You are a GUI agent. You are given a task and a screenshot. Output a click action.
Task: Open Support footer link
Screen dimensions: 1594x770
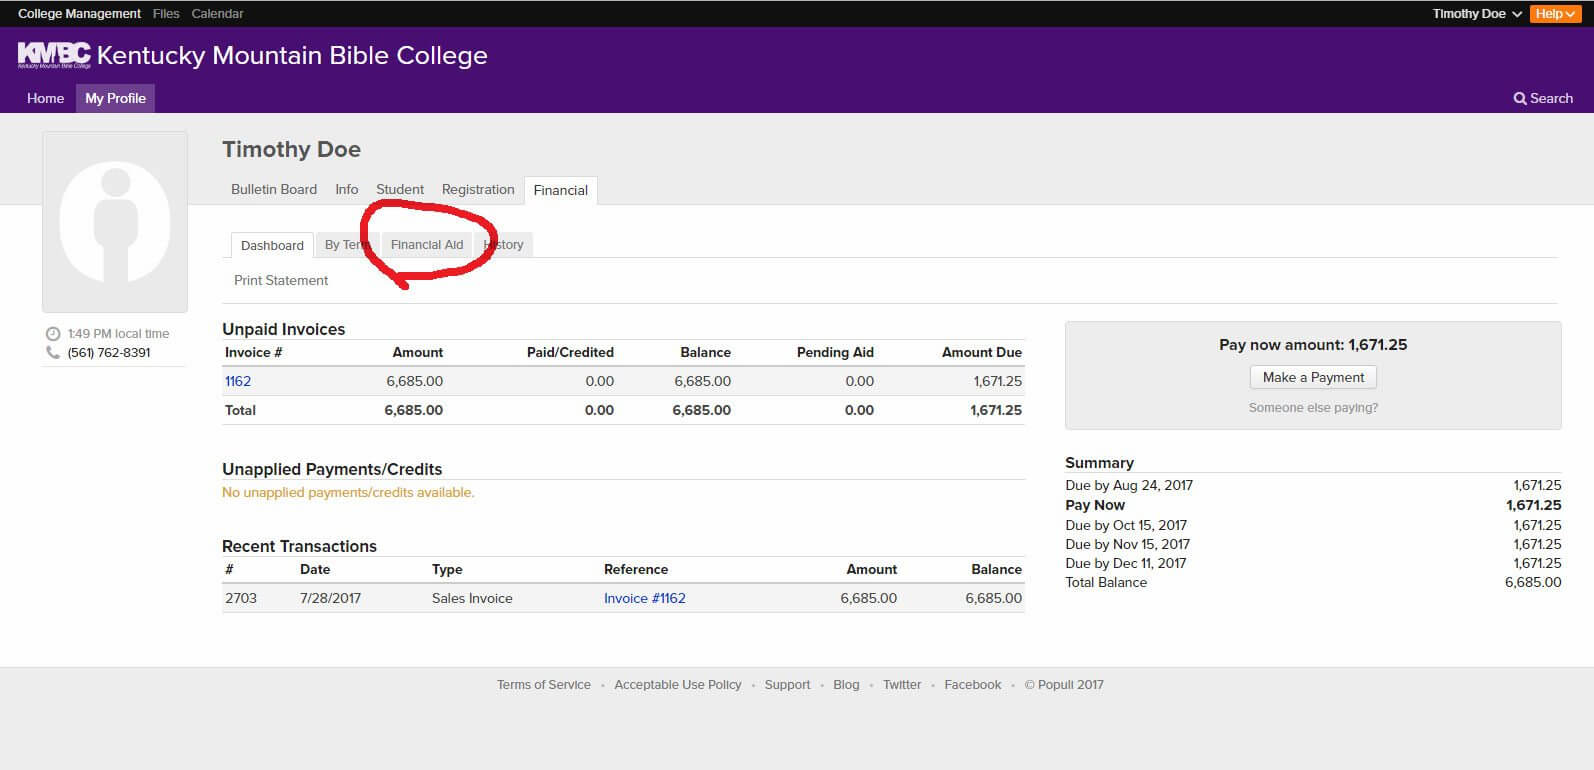point(787,685)
